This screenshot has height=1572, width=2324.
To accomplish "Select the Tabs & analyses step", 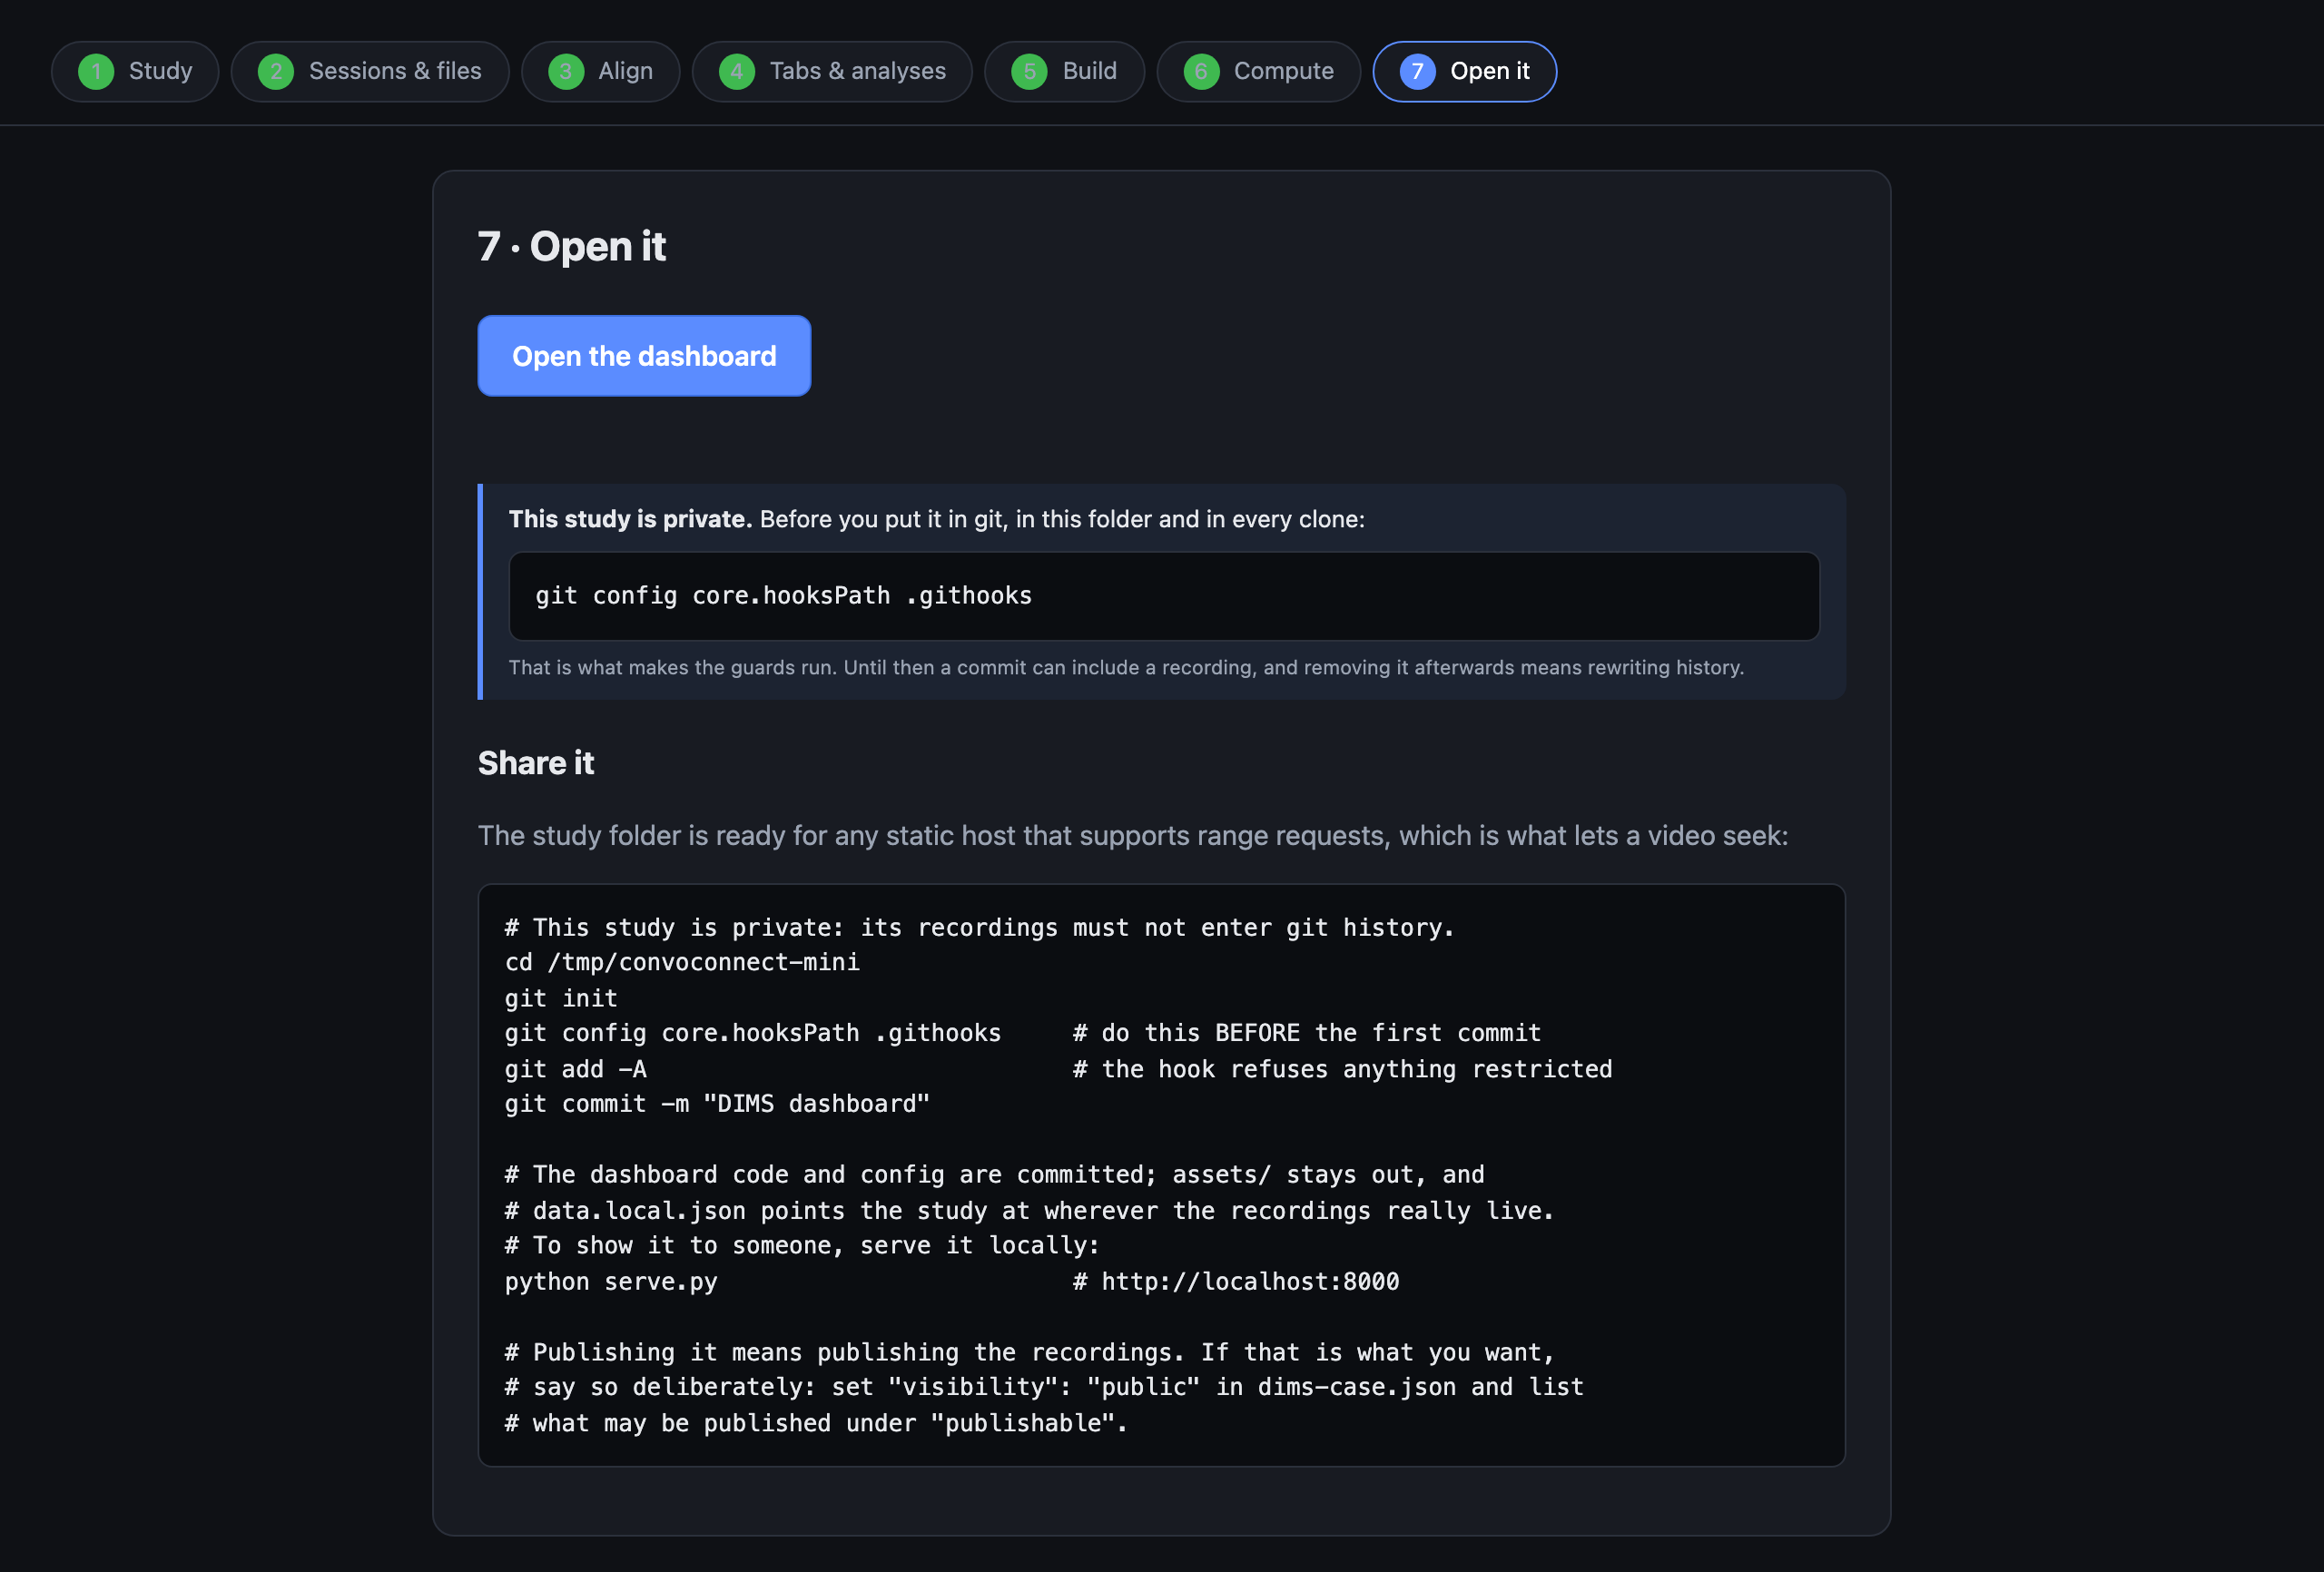I will tap(832, 71).
